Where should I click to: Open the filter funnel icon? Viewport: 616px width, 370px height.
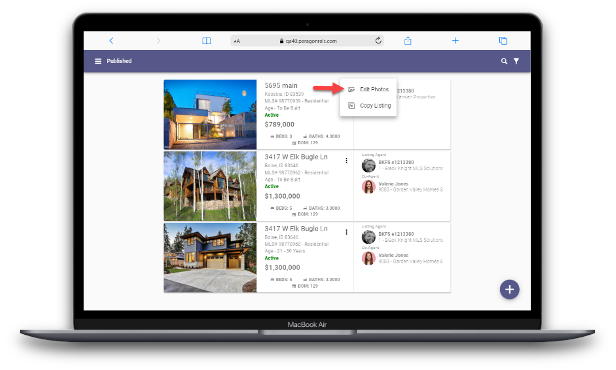click(x=516, y=61)
